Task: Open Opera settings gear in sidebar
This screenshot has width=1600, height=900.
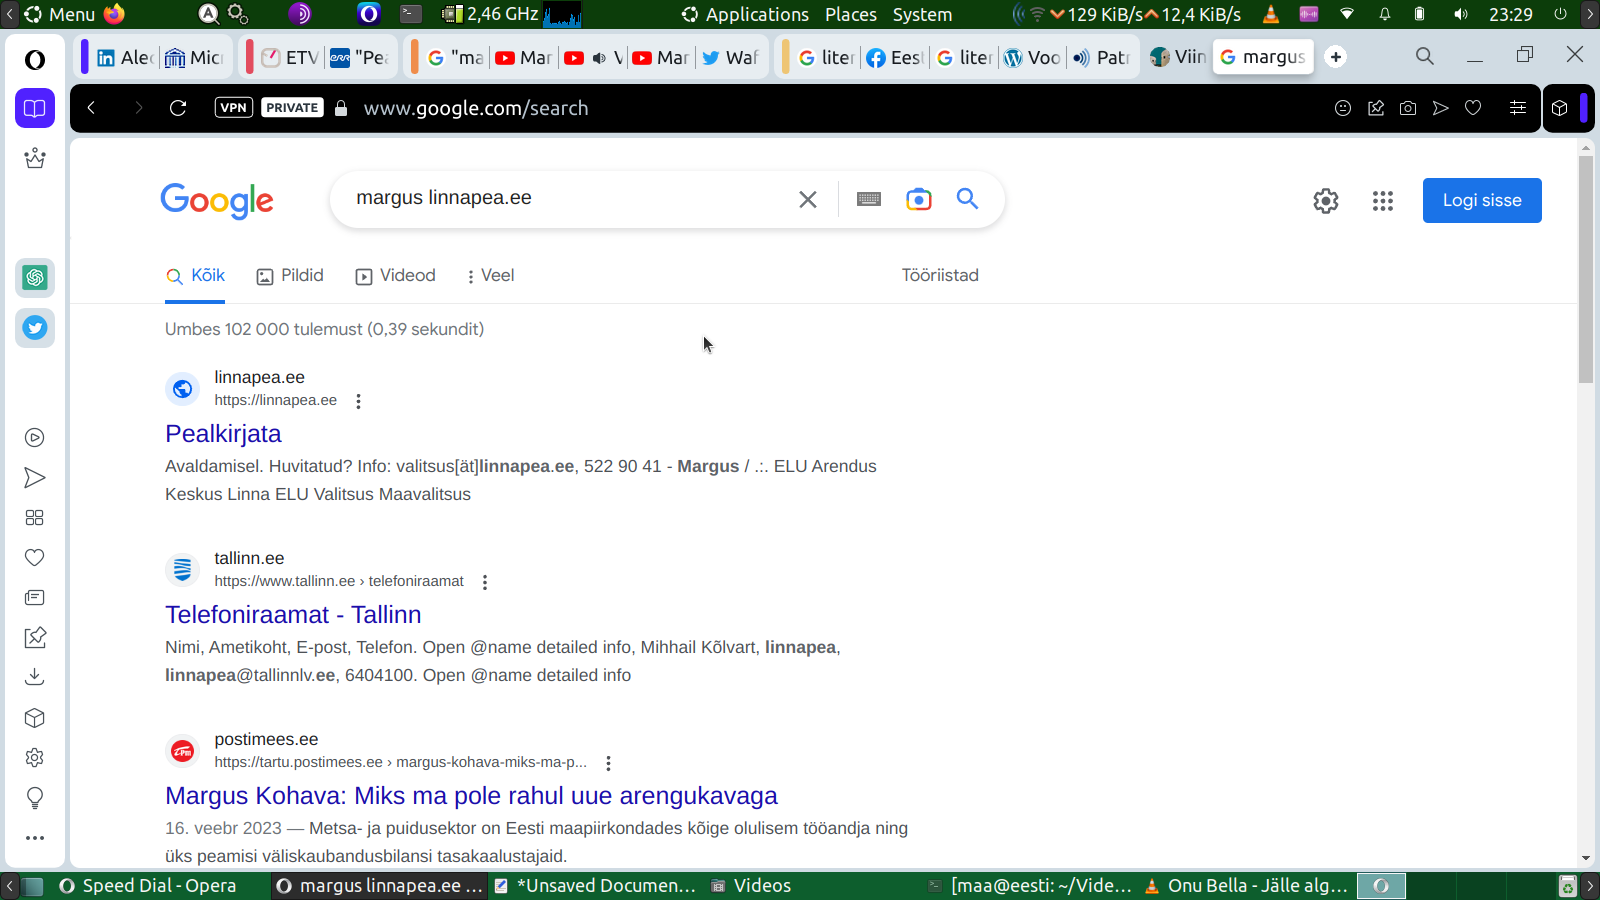Action: tap(35, 758)
